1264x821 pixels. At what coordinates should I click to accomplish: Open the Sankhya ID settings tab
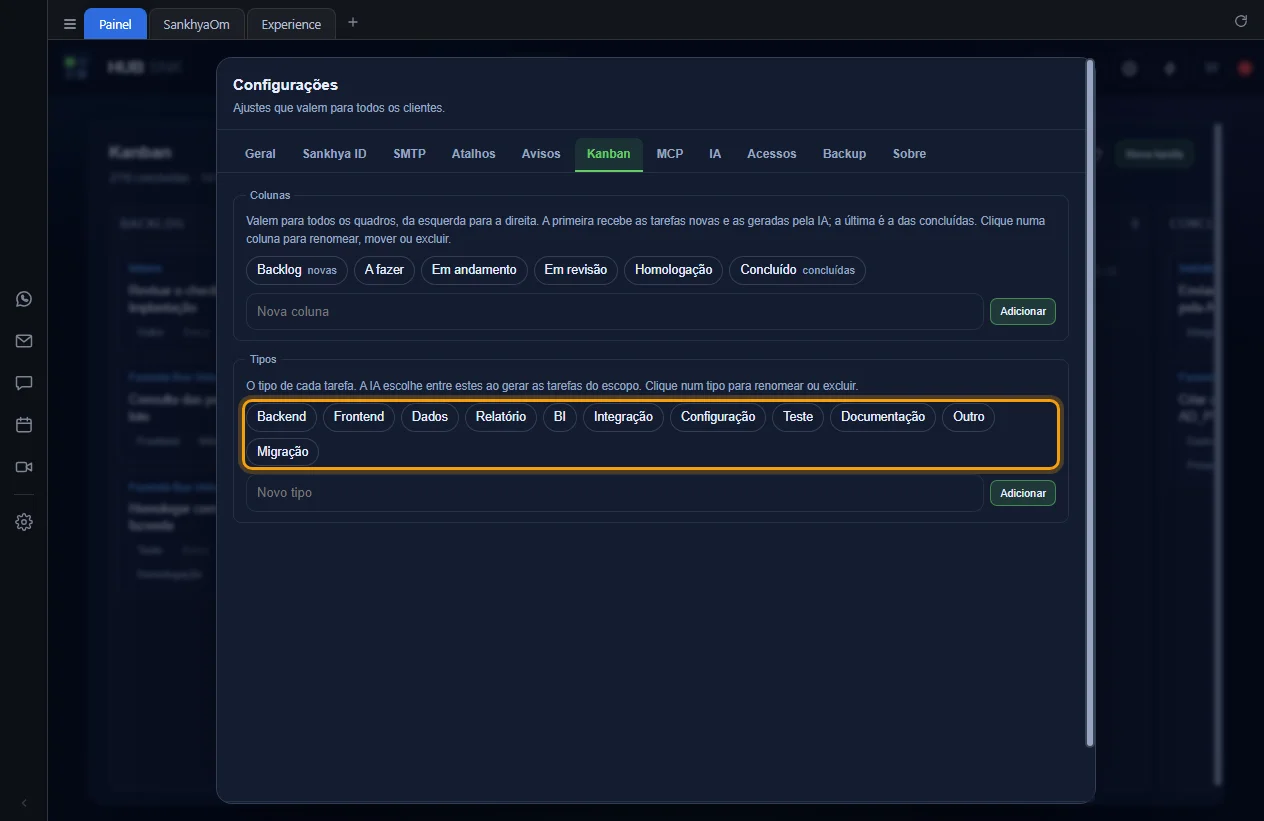tap(334, 154)
